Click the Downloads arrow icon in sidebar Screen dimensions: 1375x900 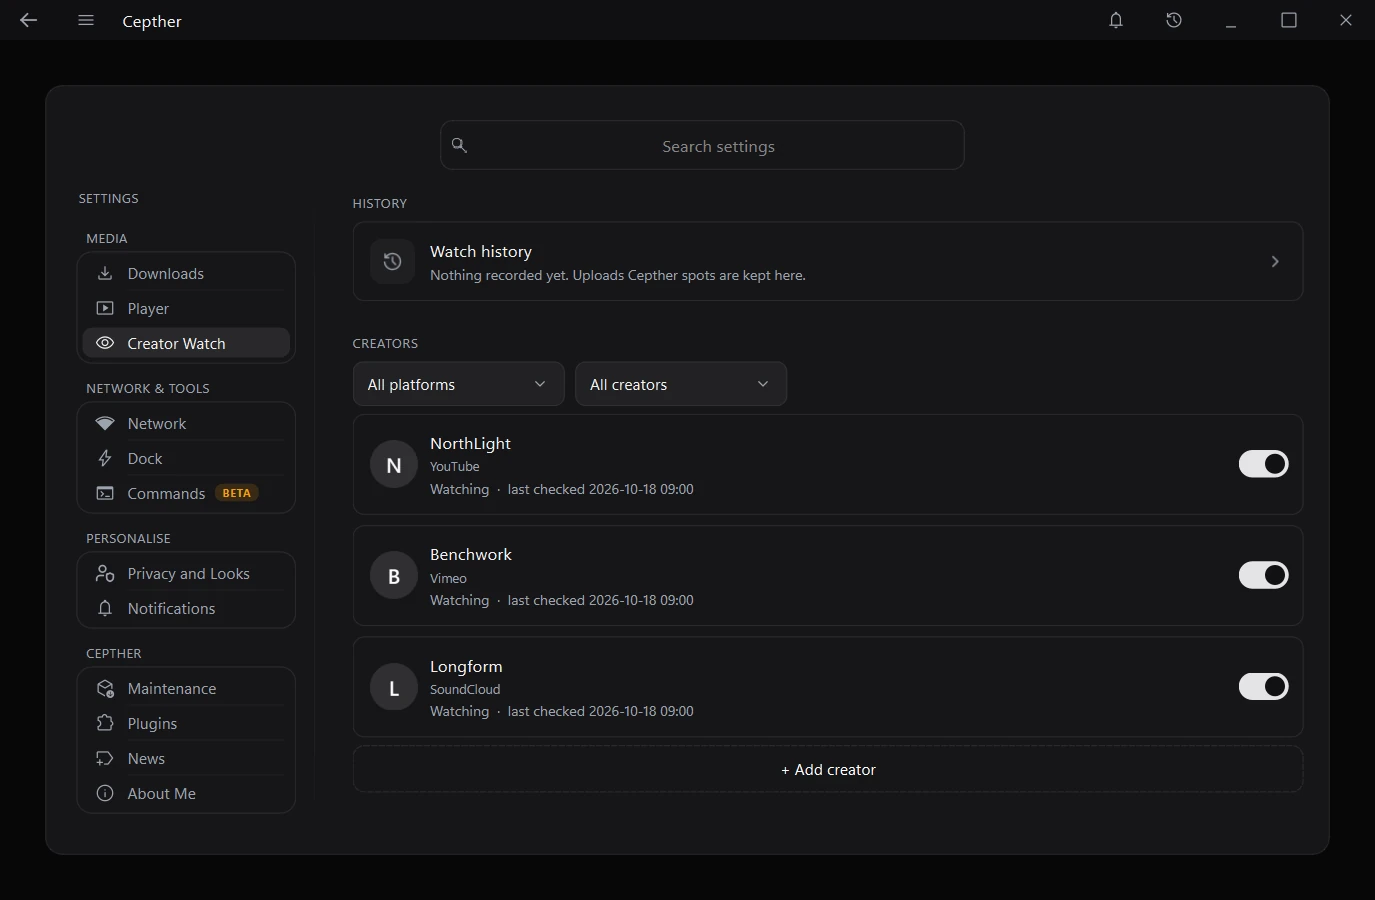tap(105, 273)
